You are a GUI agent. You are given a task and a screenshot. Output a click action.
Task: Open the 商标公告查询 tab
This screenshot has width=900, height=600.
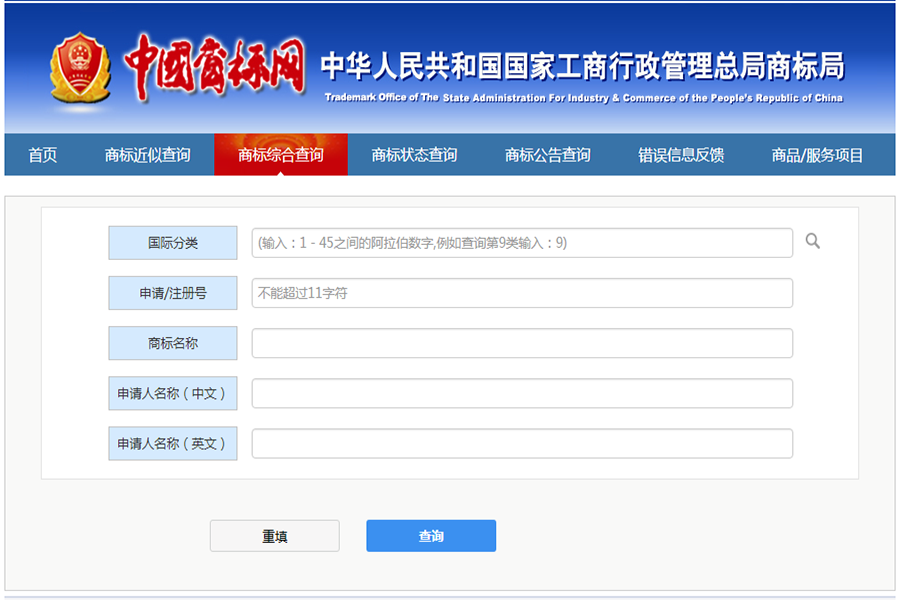tap(547, 155)
